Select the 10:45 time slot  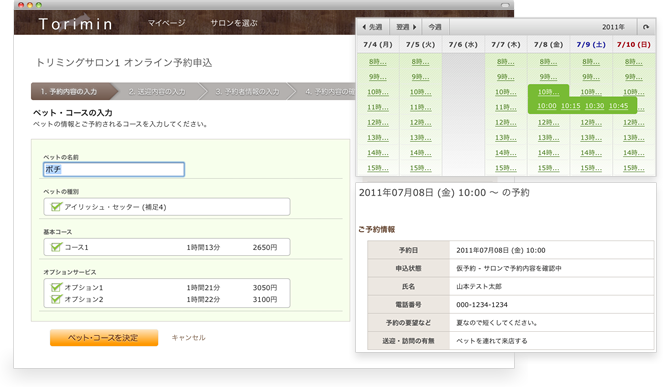pos(618,106)
